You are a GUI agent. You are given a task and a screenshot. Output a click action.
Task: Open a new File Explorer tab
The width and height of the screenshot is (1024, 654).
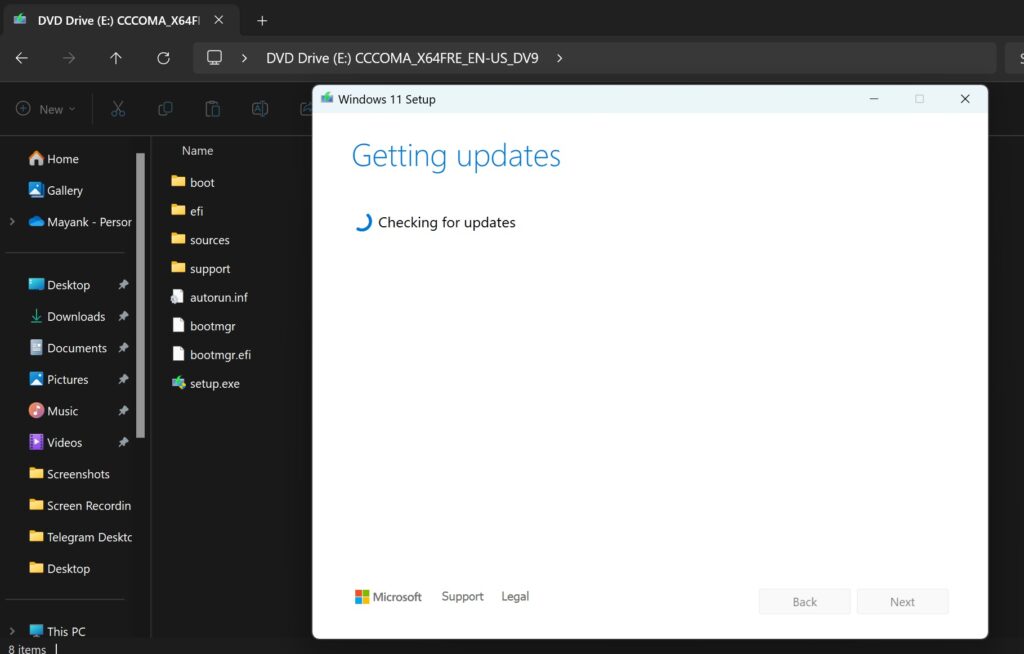point(262,20)
